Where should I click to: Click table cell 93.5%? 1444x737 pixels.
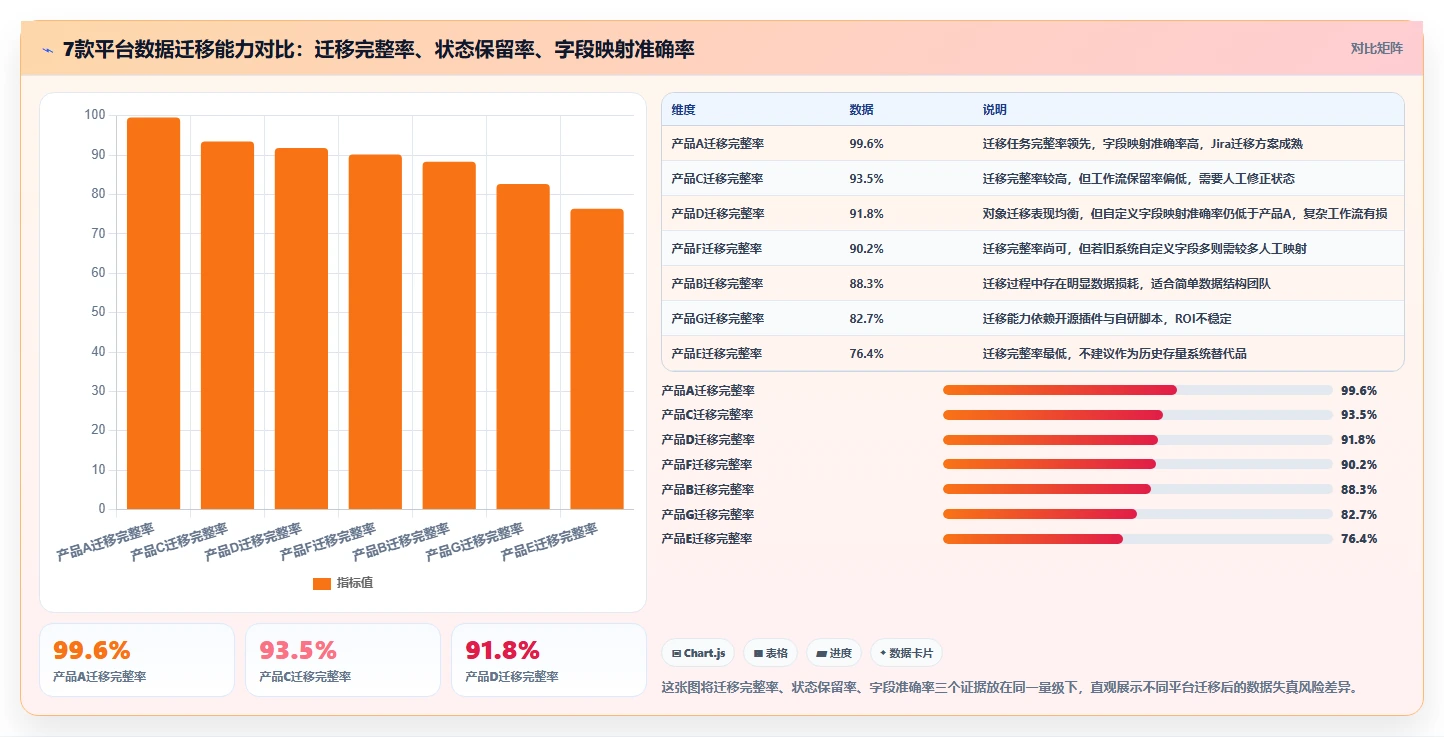[x=866, y=179]
